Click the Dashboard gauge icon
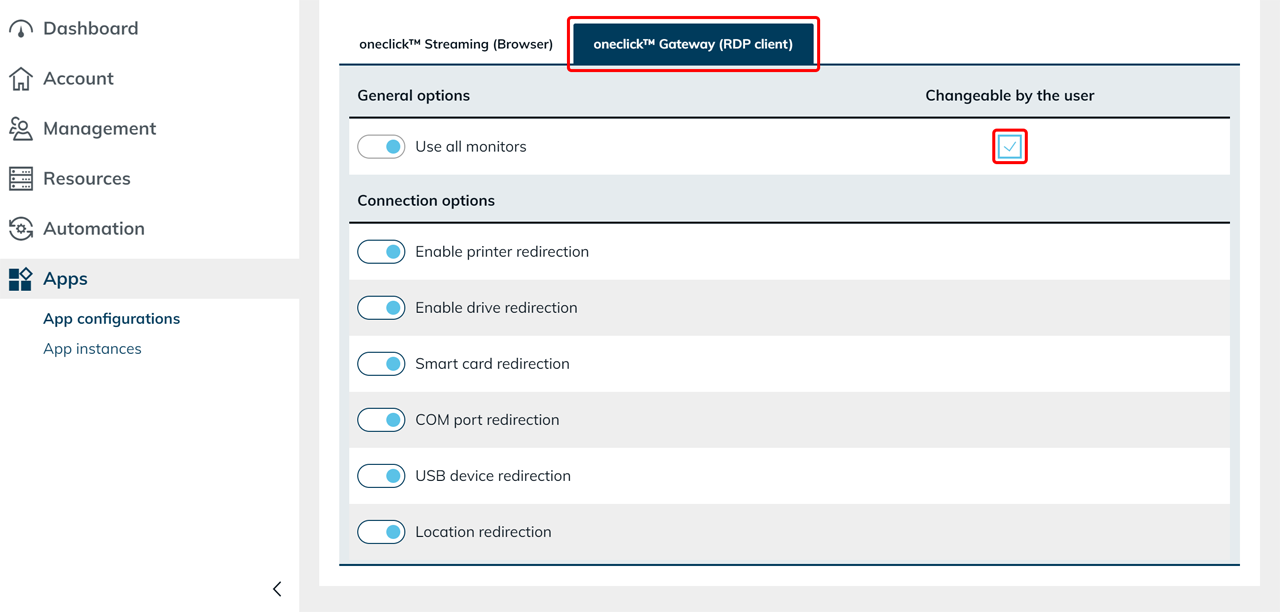 [x=21, y=29]
